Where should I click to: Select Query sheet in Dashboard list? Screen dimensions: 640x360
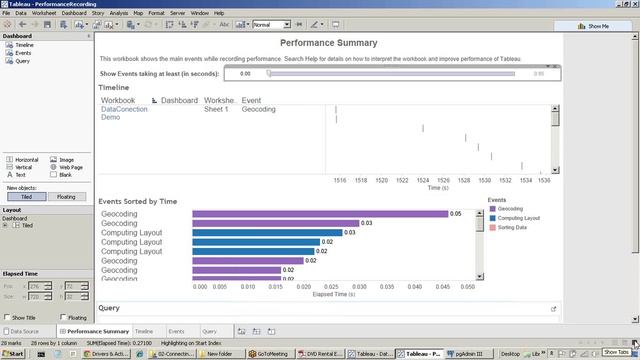[x=22, y=61]
